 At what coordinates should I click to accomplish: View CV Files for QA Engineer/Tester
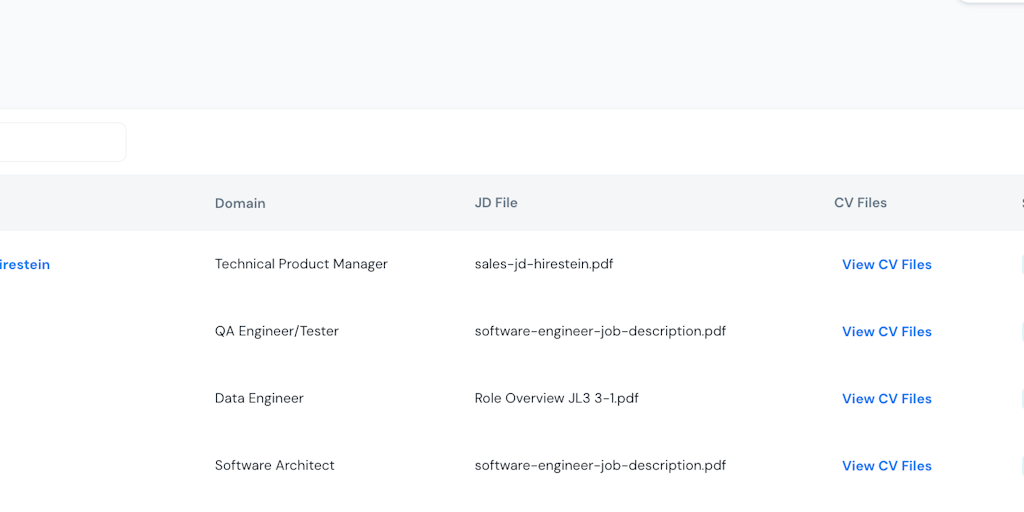coord(886,332)
